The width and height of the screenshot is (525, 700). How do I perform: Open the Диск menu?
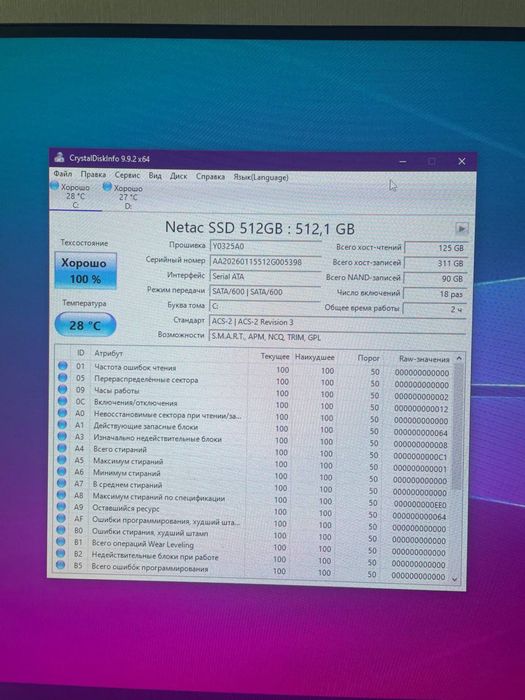click(x=178, y=176)
